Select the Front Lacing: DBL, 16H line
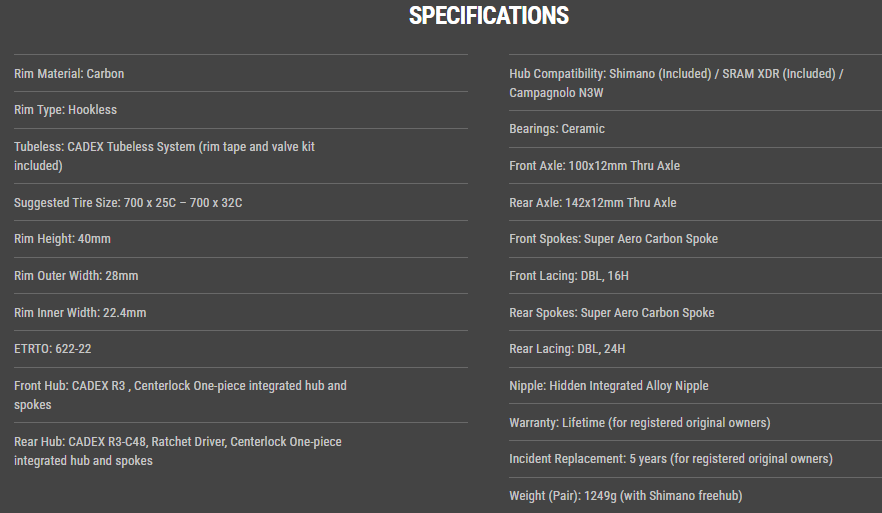Viewport: 882px width, 513px height. click(x=567, y=276)
